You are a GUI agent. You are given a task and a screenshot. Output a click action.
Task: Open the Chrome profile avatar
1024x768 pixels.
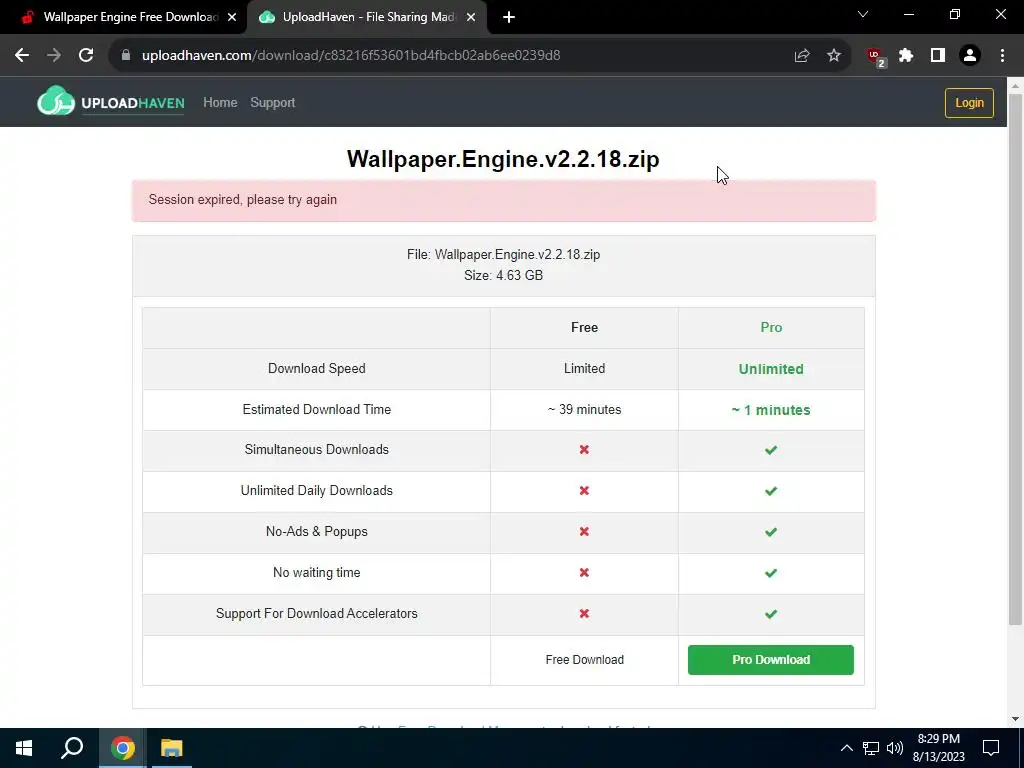(970, 56)
